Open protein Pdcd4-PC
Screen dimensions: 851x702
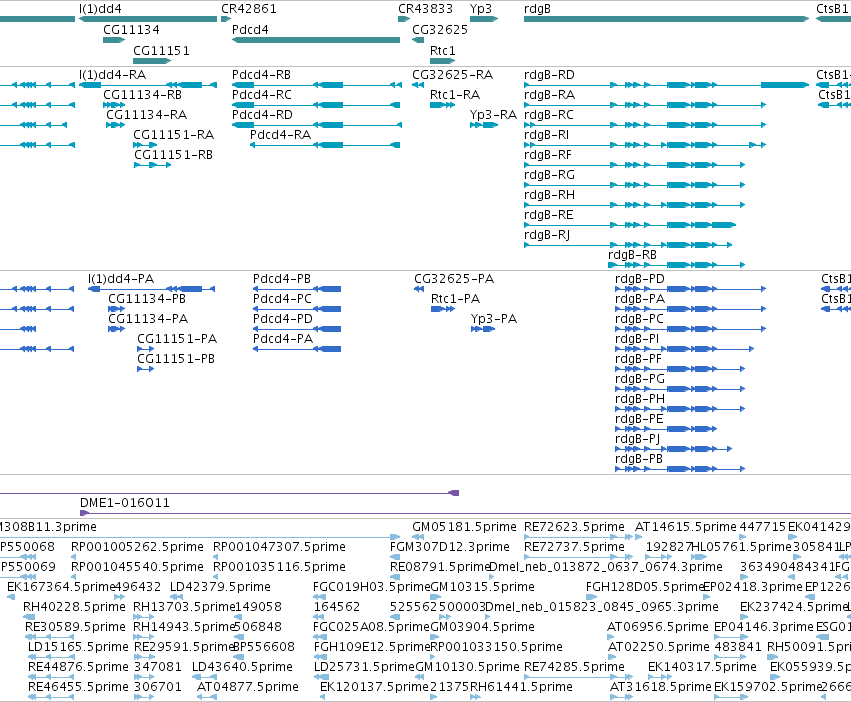(282, 299)
